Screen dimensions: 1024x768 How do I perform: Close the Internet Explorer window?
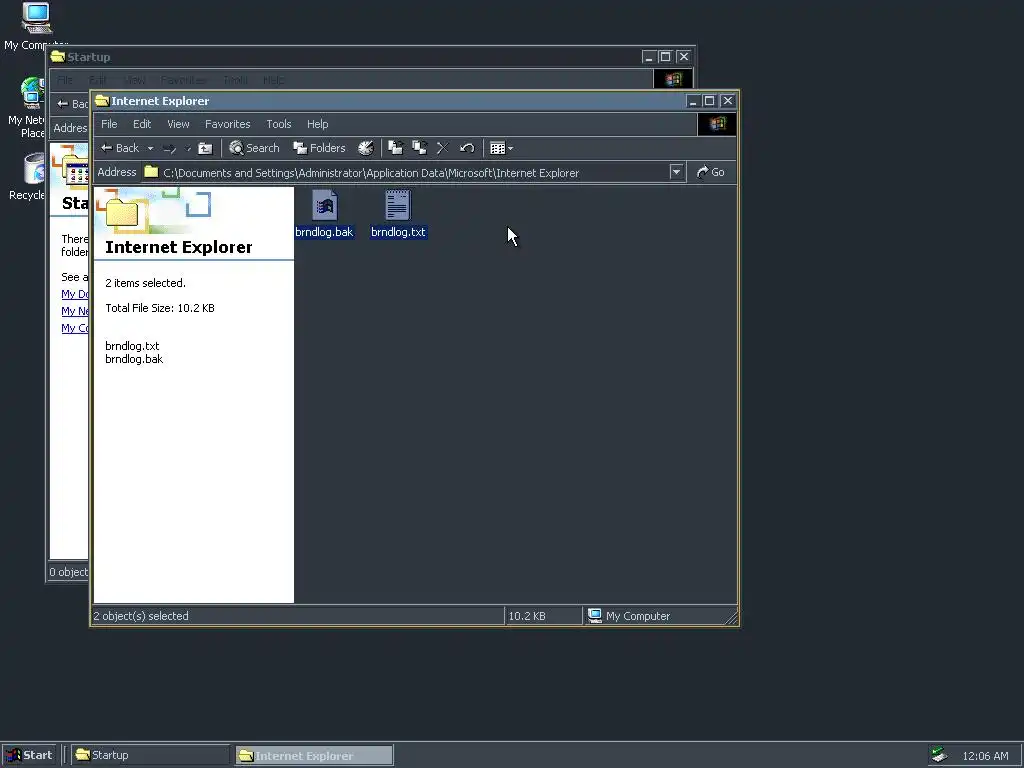(728, 101)
